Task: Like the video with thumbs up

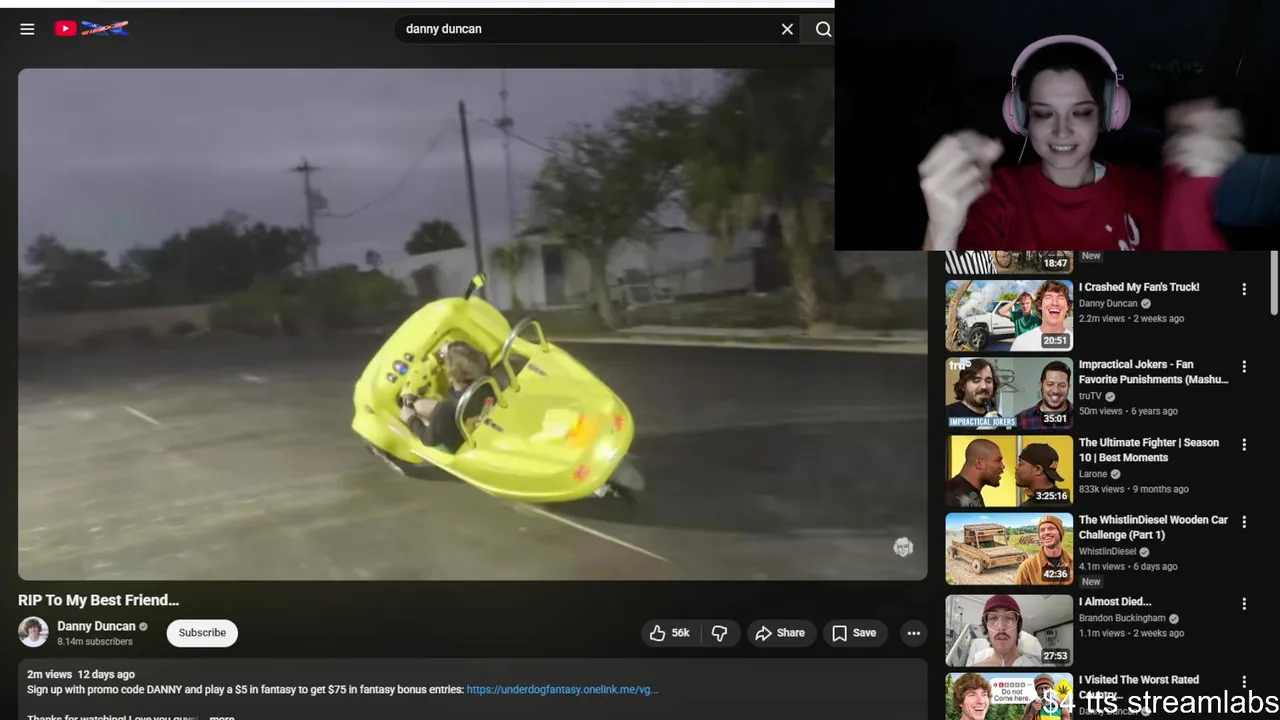Action: coord(669,633)
